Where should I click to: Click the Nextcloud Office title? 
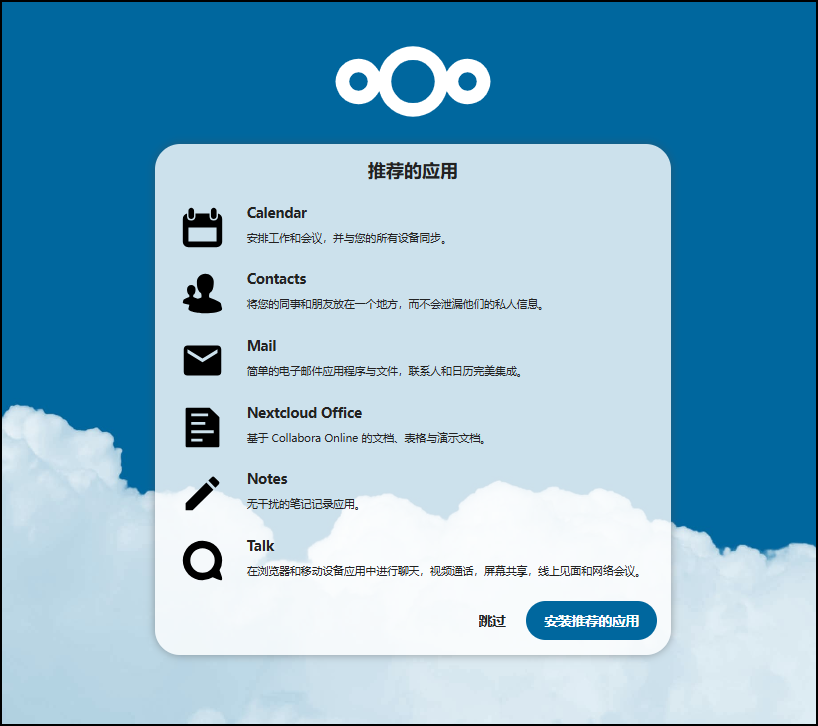pyautogui.click(x=304, y=413)
